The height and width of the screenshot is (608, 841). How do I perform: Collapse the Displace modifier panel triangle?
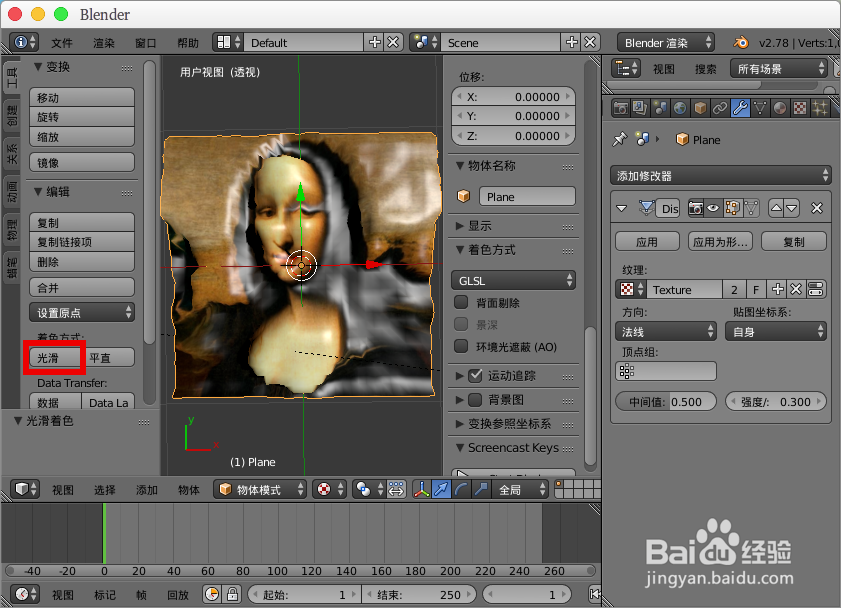[622, 208]
